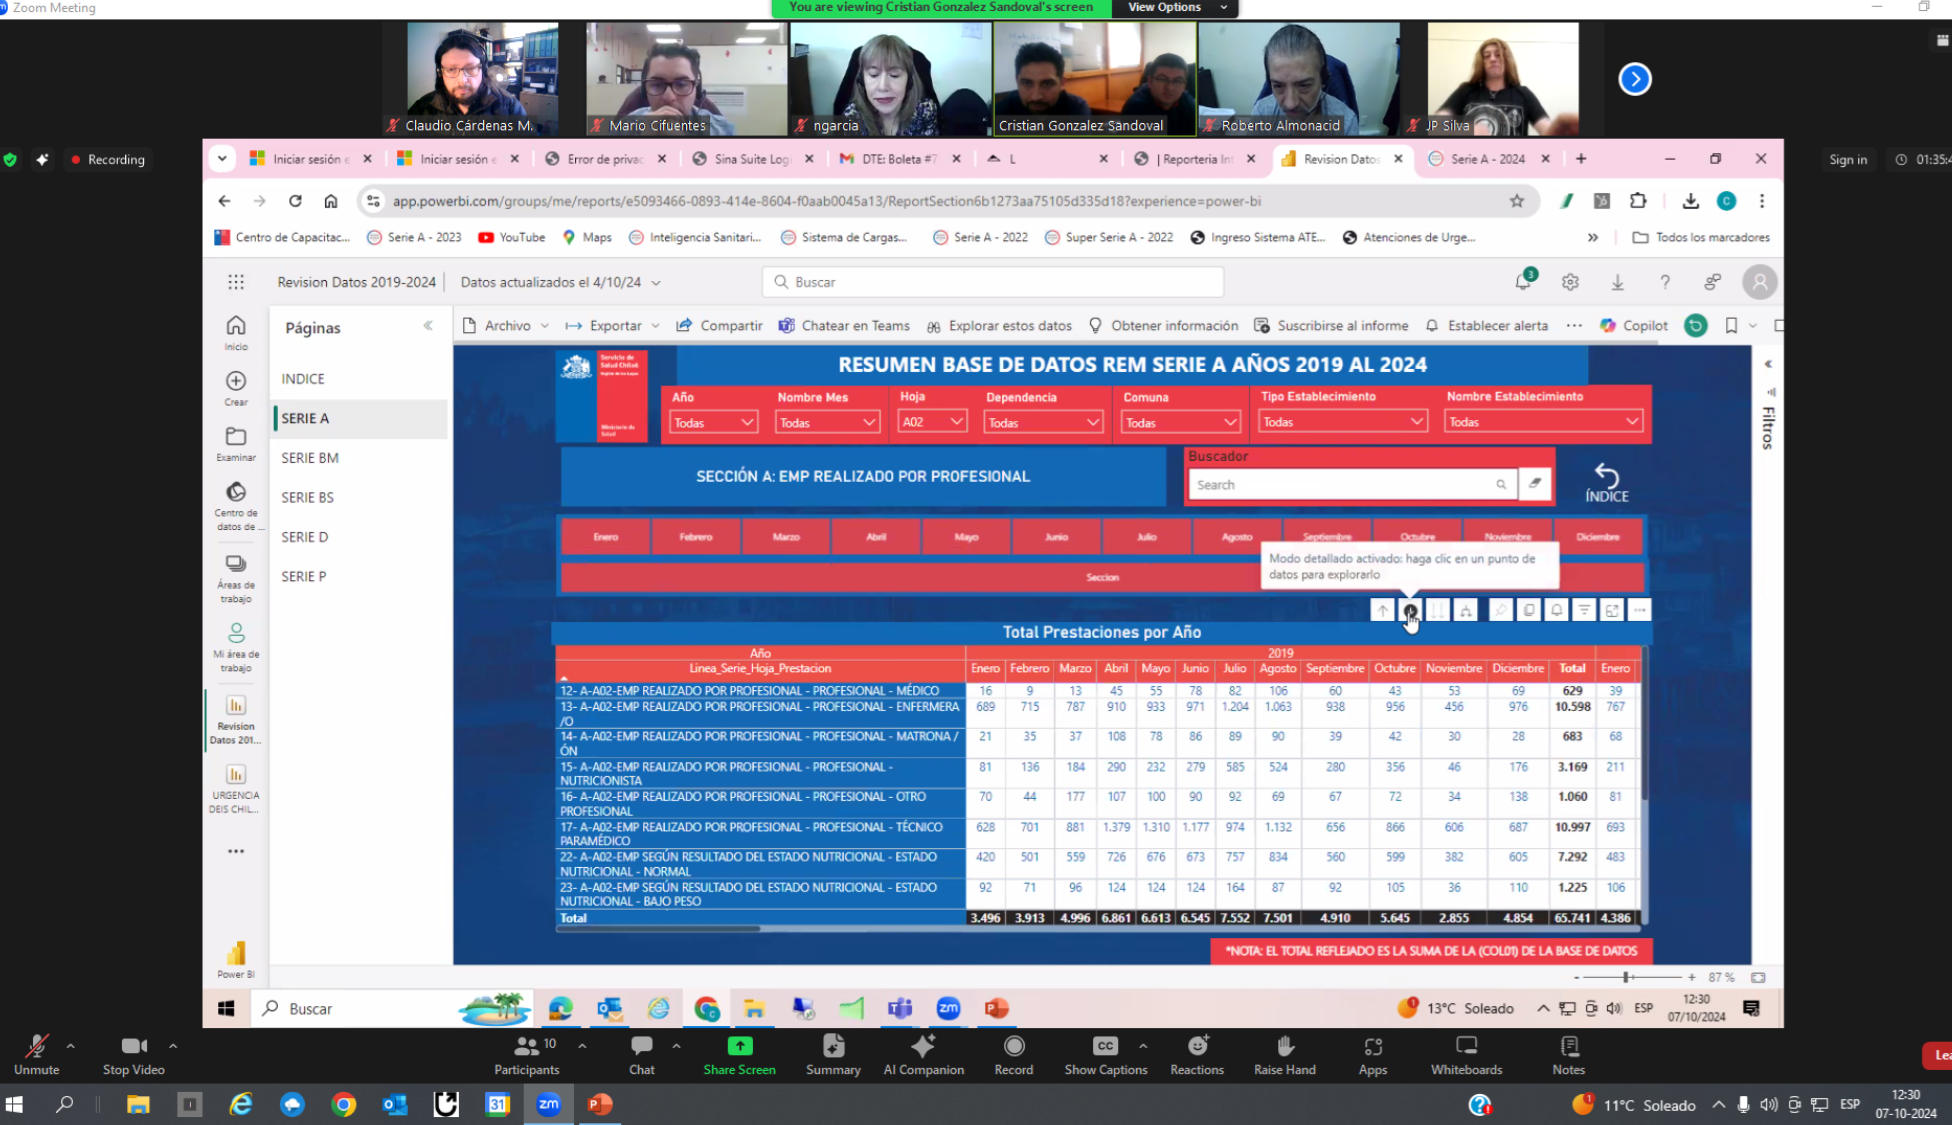
Task: Open the Power BI account avatar
Action: (x=1760, y=282)
